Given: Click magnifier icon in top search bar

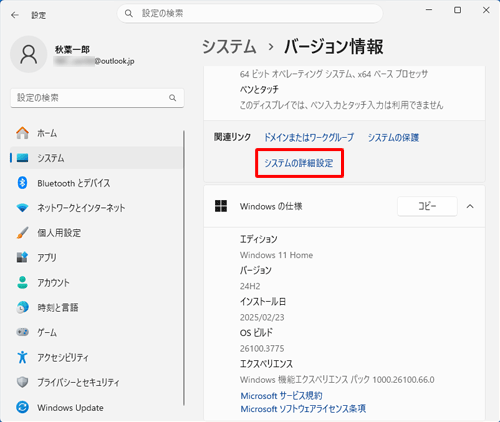Looking at the screenshot, I should click(x=128, y=13).
